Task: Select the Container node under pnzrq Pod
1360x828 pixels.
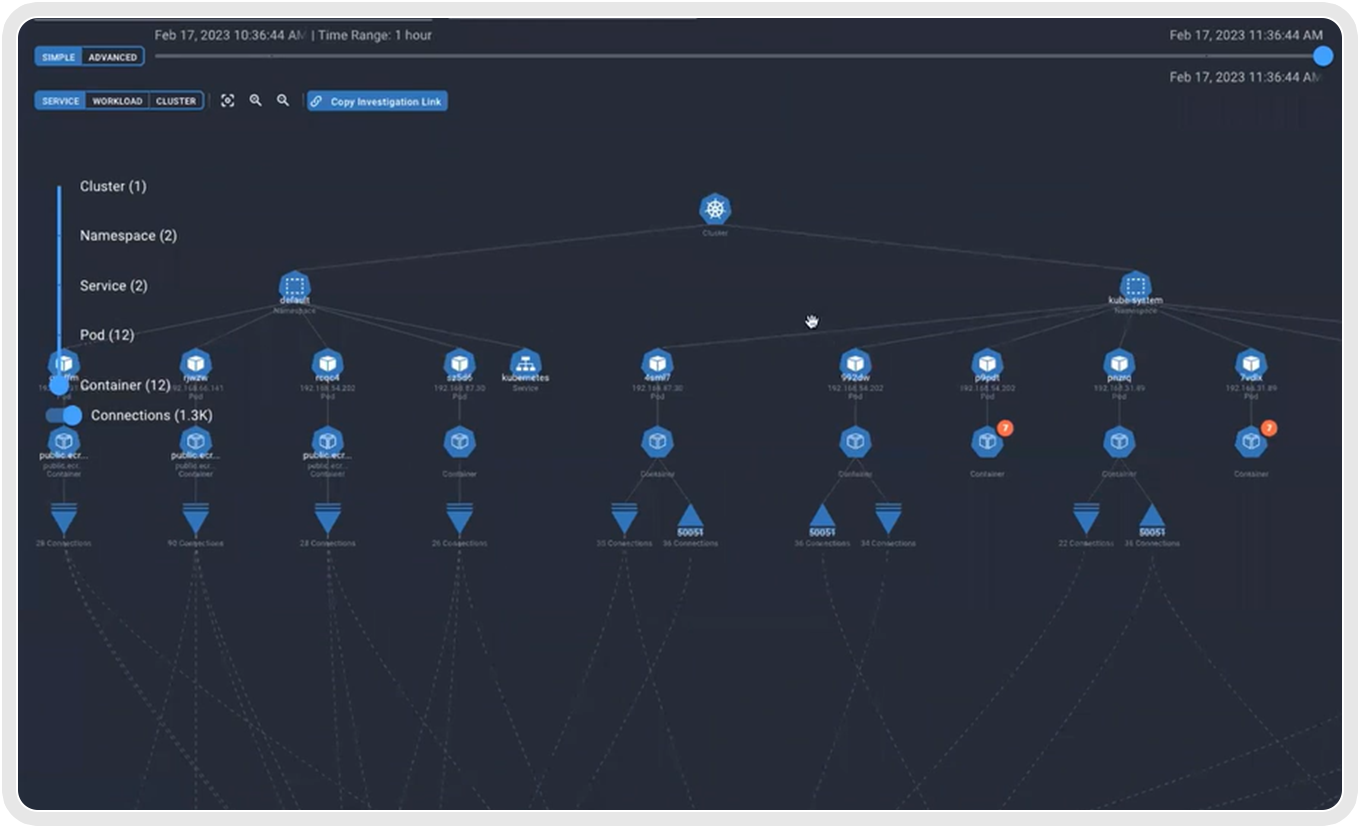Action: click(1118, 440)
